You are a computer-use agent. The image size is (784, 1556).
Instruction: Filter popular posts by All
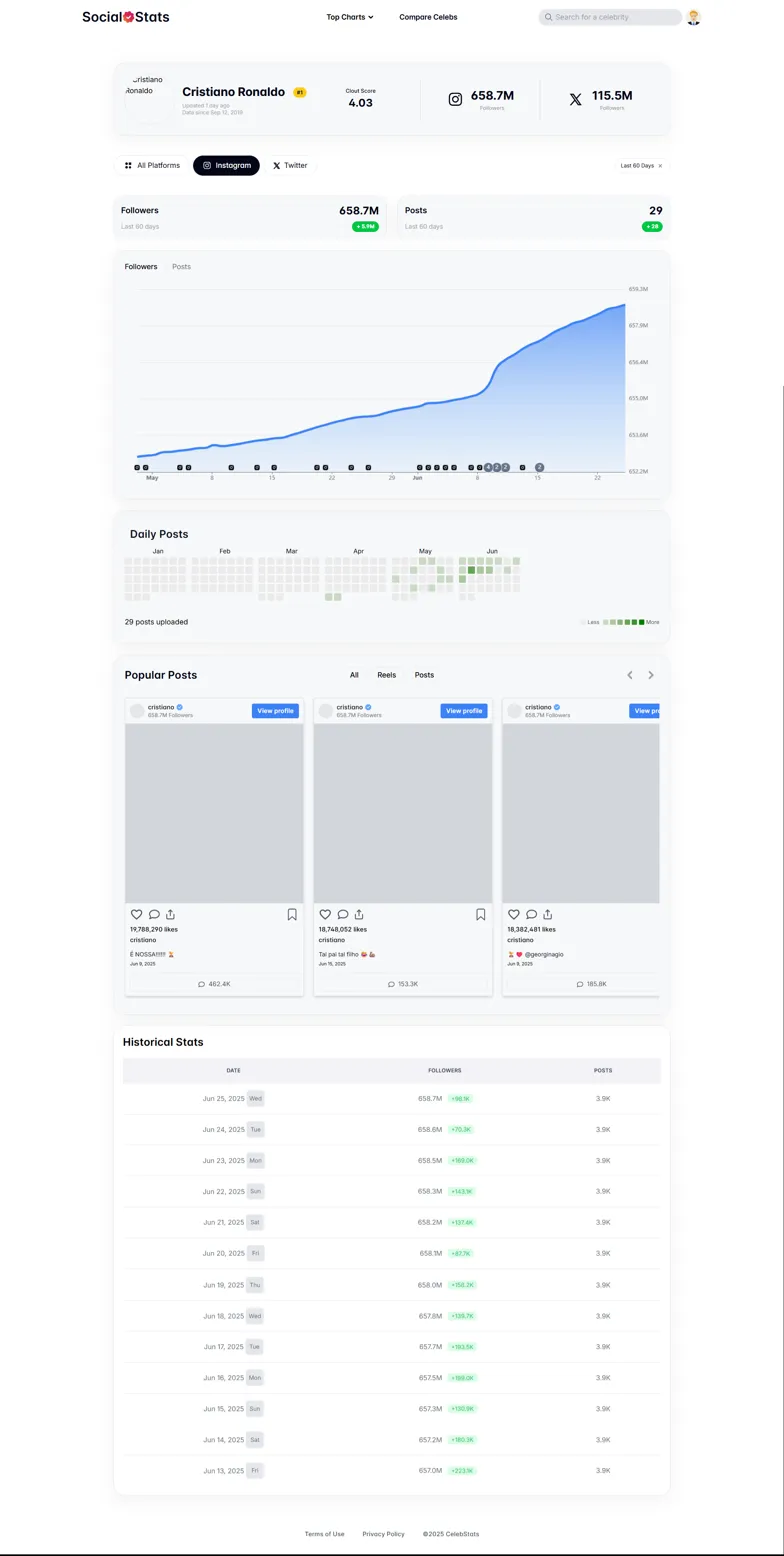tap(354, 675)
